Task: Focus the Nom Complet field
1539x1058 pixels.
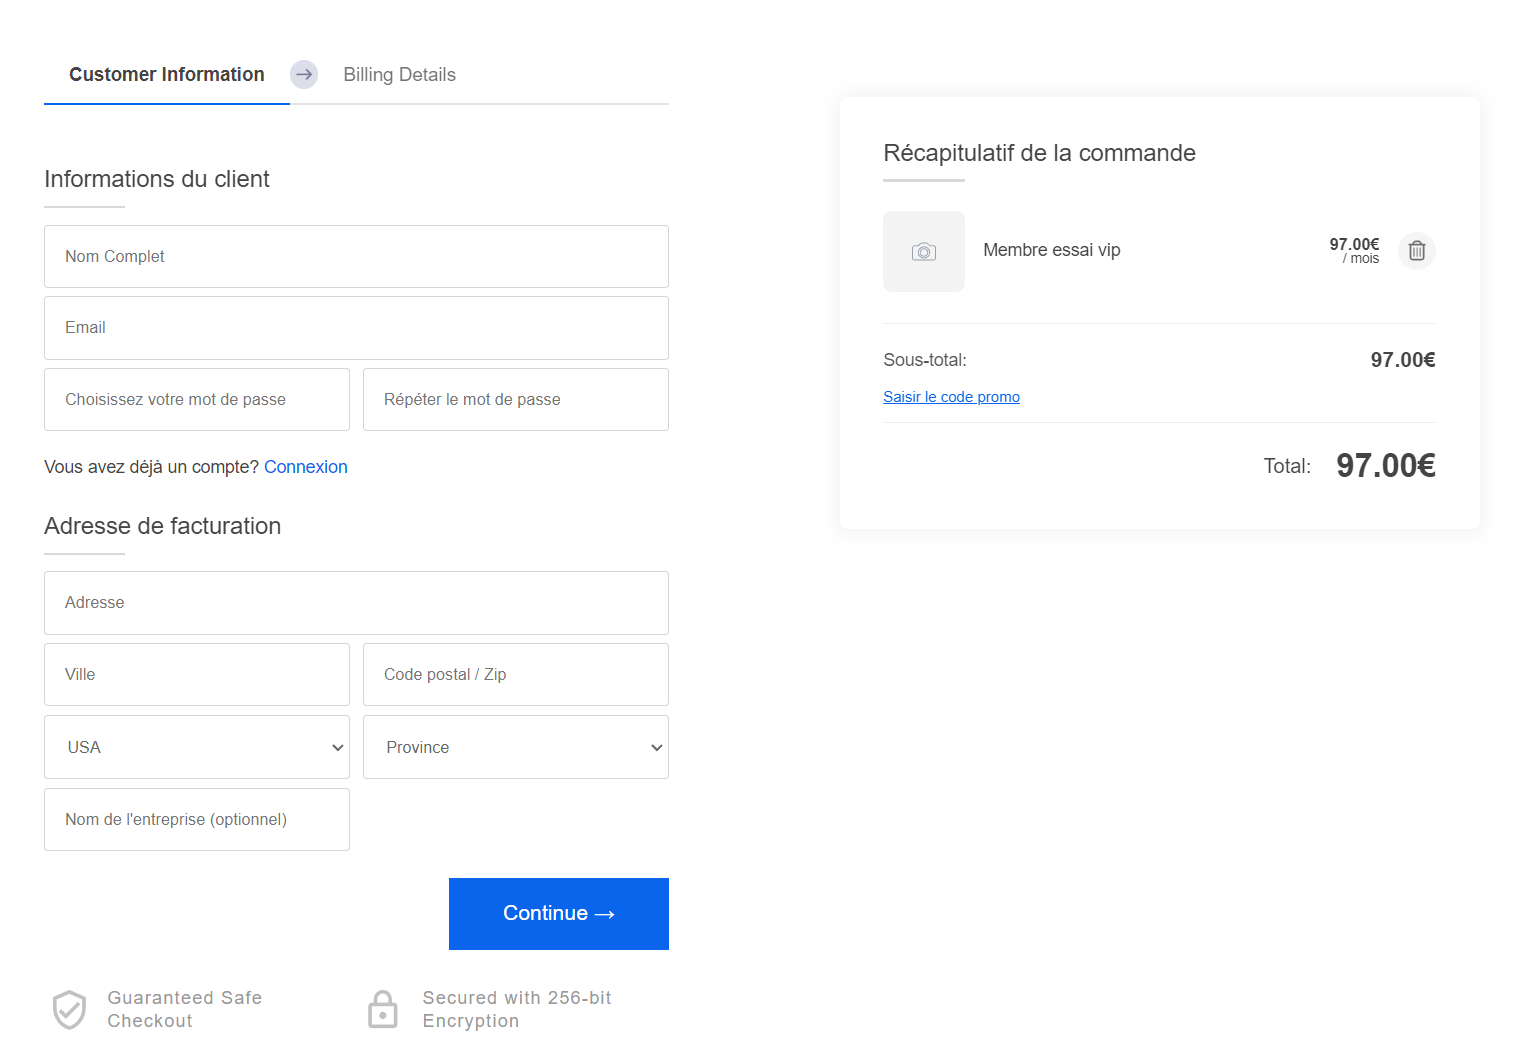Action: coord(356,257)
